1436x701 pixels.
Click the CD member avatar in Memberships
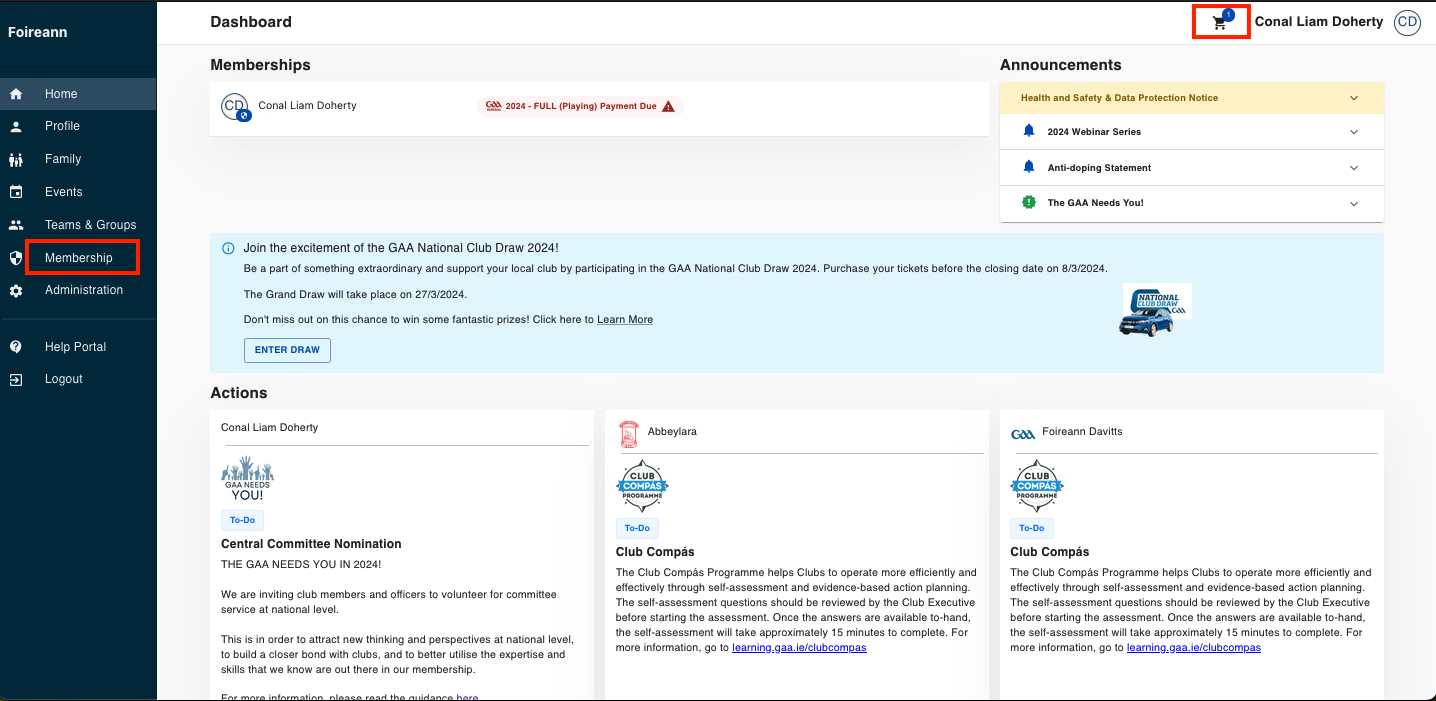tap(235, 106)
